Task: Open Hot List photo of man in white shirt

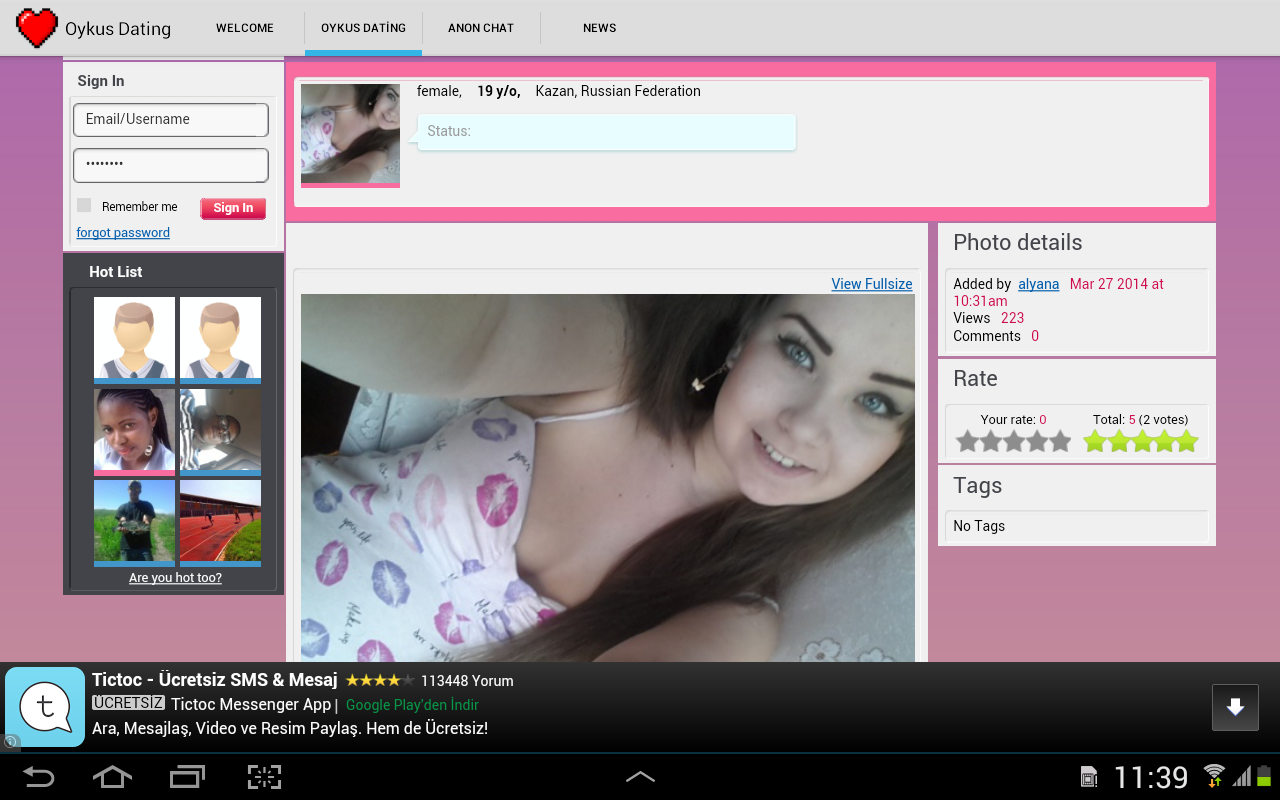Action: (x=220, y=432)
